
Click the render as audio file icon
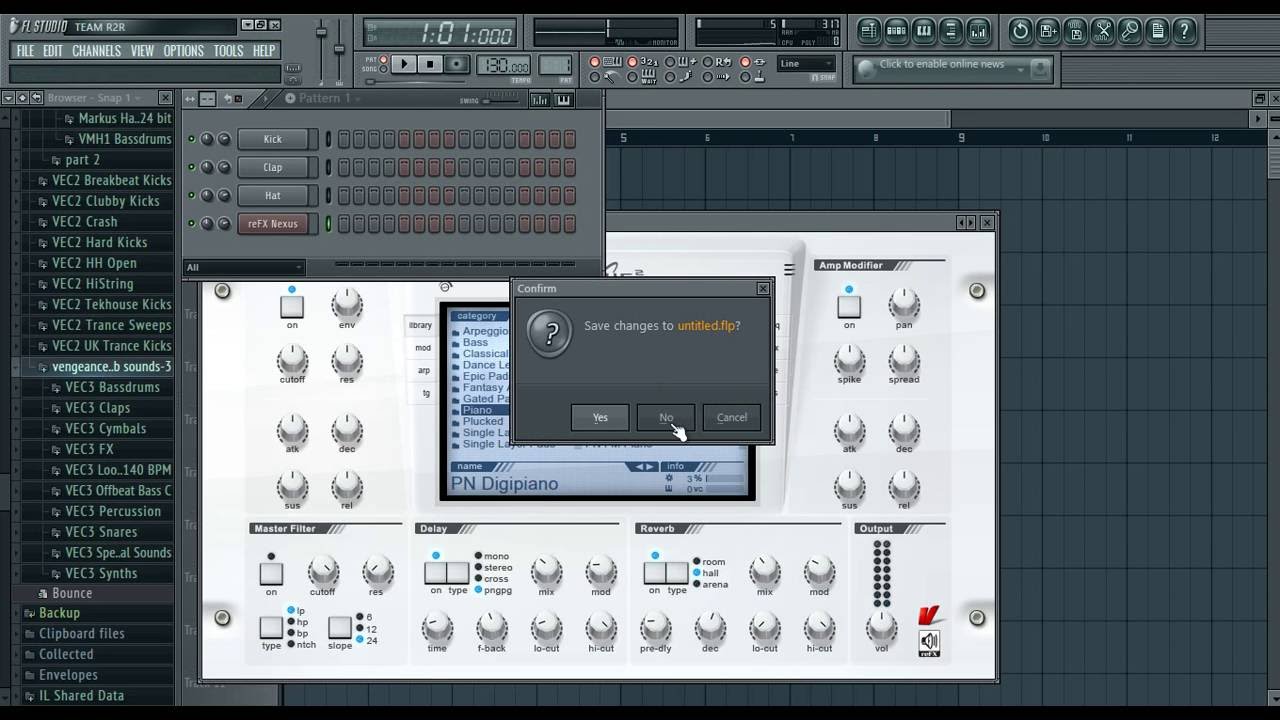tap(1075, 31)
